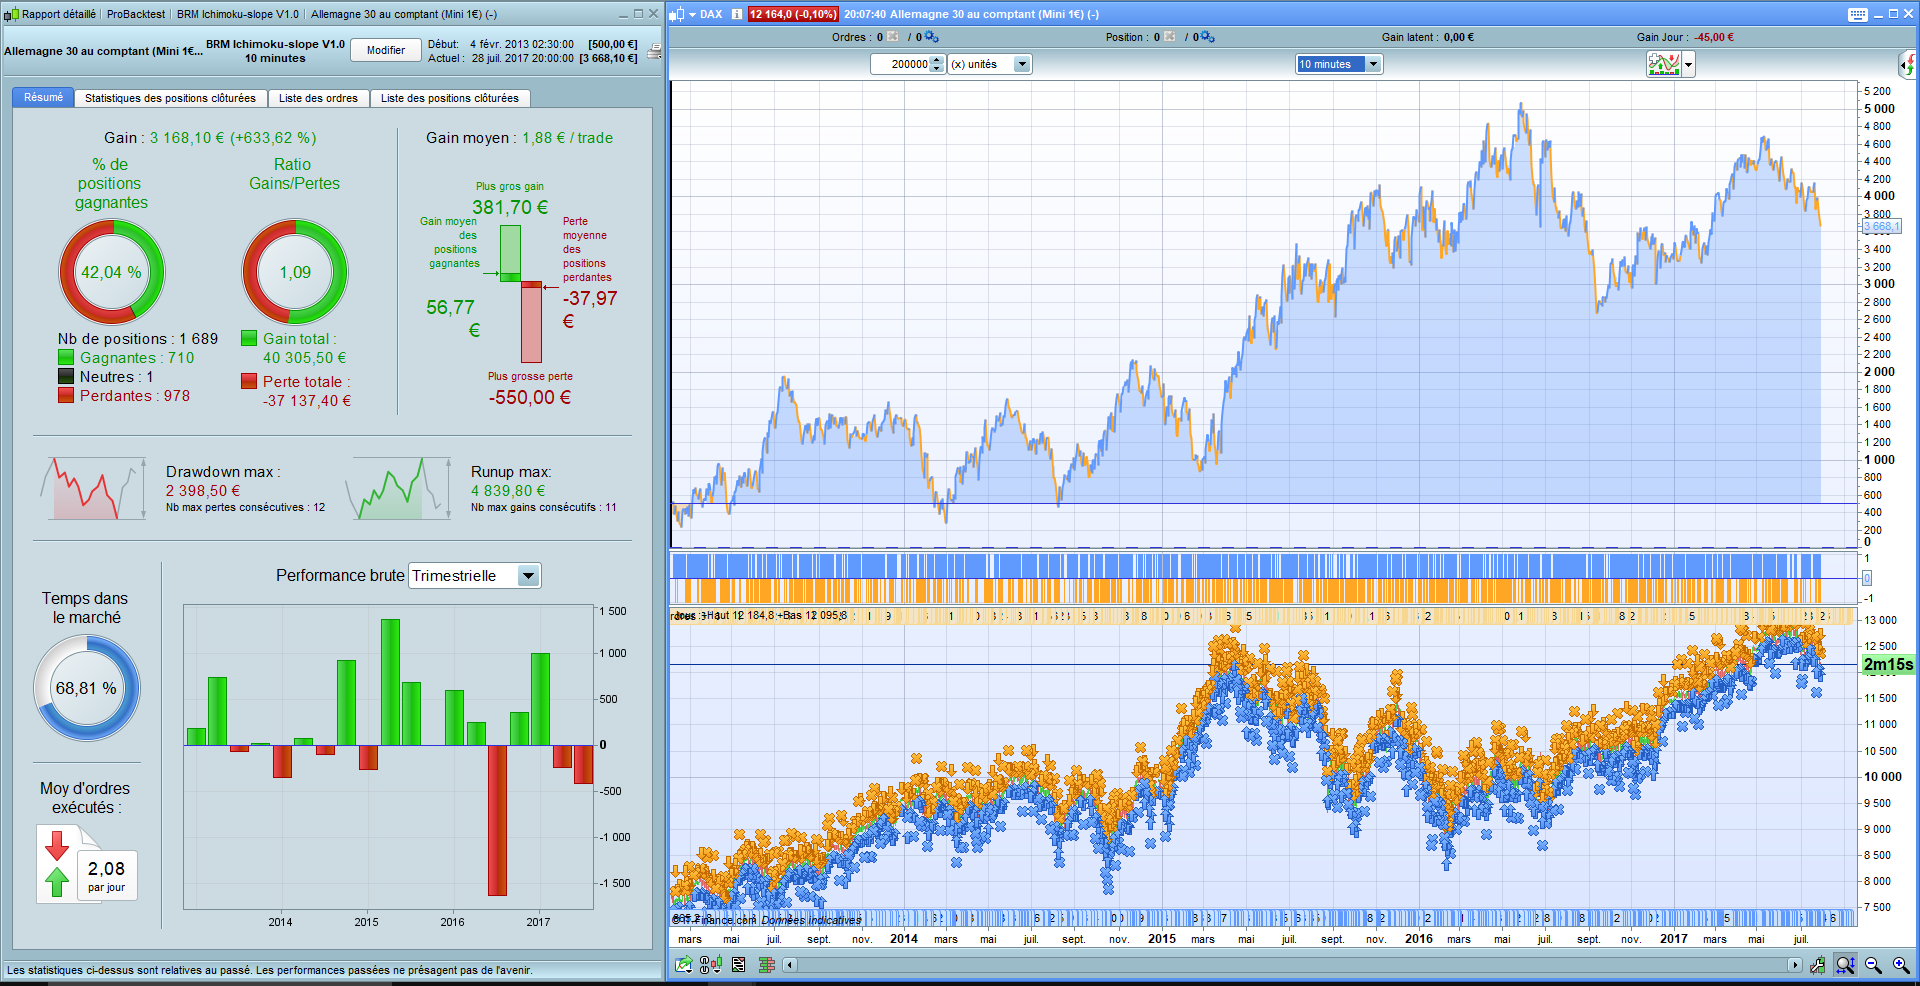Screen dimensions: 1920x986
Task: Click the gear icon next to Position
Action: [1207, 37]
